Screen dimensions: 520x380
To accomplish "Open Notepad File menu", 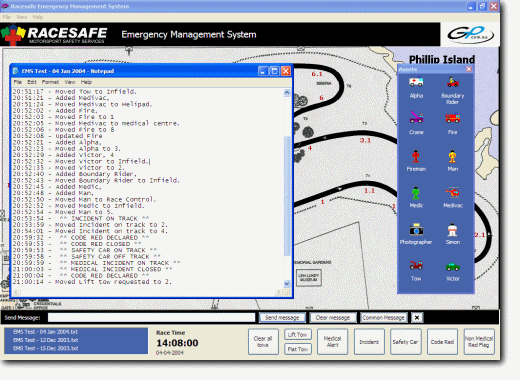I will tap(18, 82).
